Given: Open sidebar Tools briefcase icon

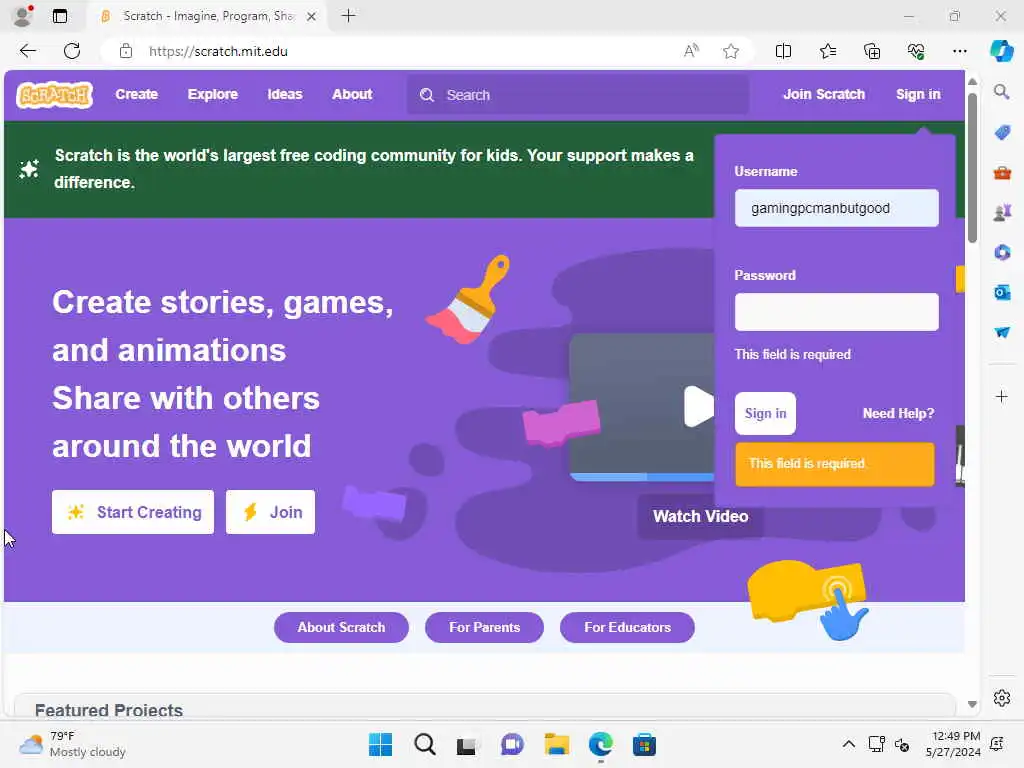Looking at the screenshot, I should click(1002, 173).
